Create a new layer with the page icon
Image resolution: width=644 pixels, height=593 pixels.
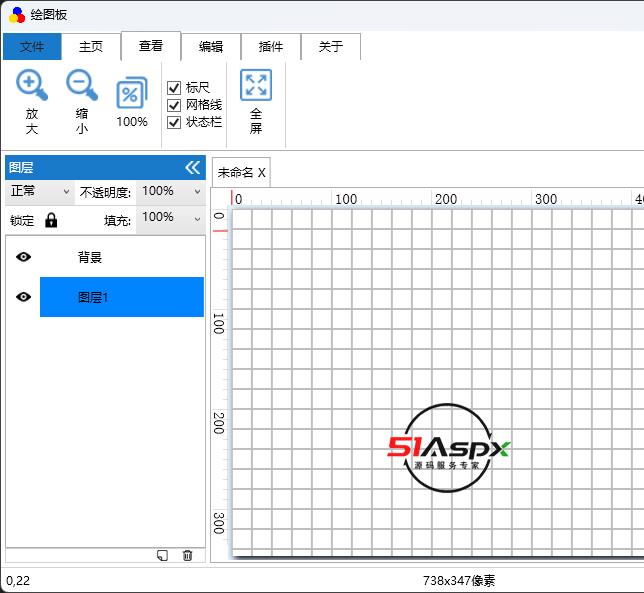point(162,556)
